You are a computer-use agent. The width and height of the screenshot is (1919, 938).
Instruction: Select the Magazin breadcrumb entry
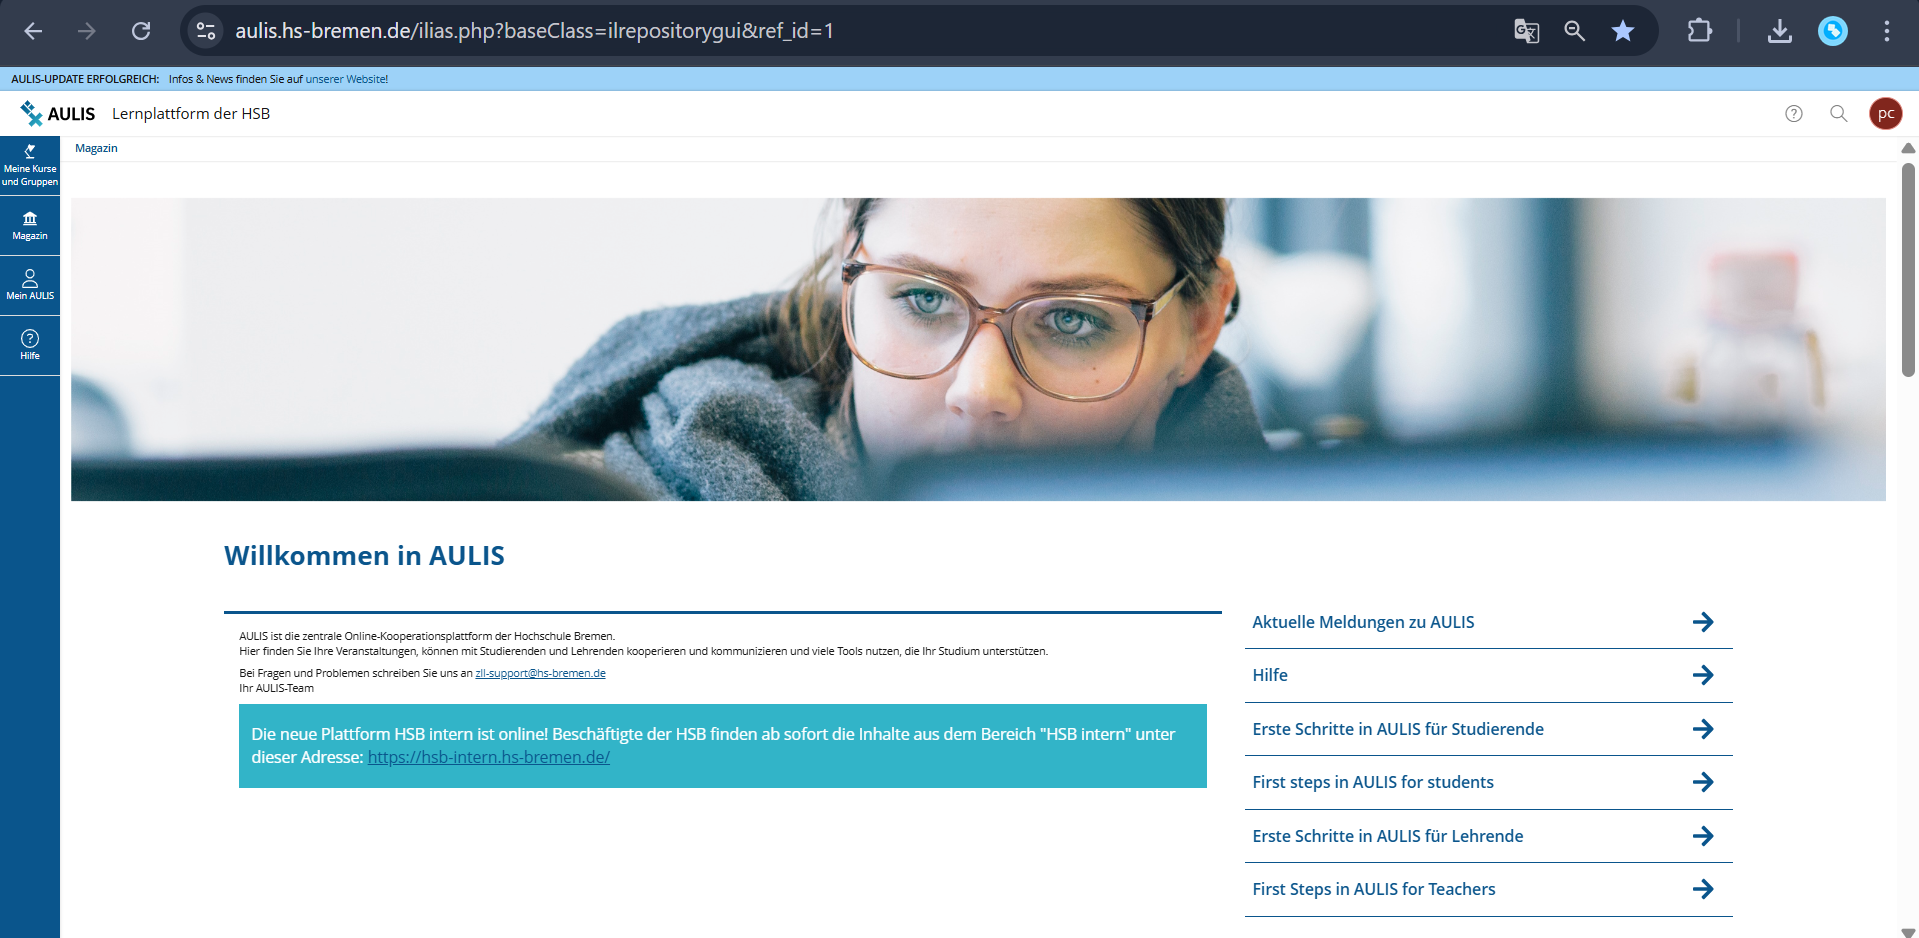click(x=96, y=148)
